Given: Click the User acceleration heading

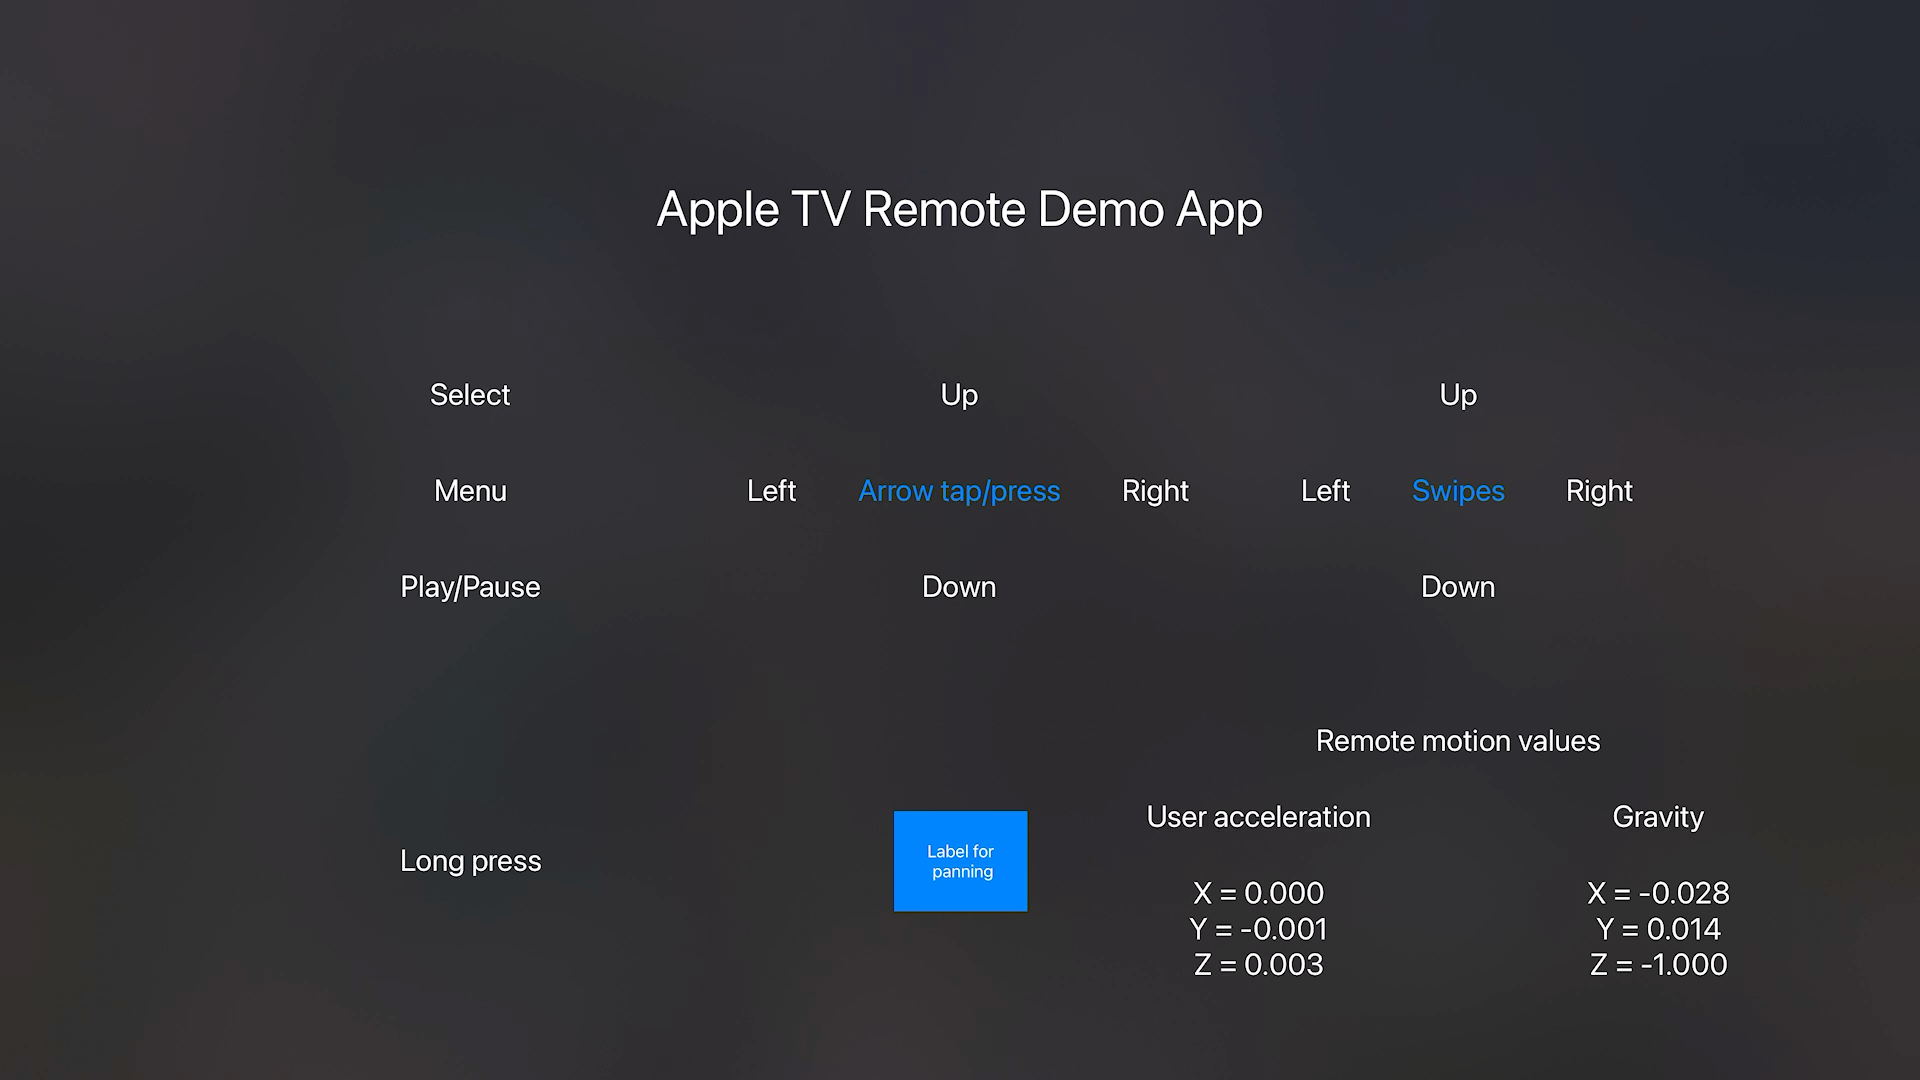Looking at the screenshot, I should pyautogui.click(x=1258, y=817).
